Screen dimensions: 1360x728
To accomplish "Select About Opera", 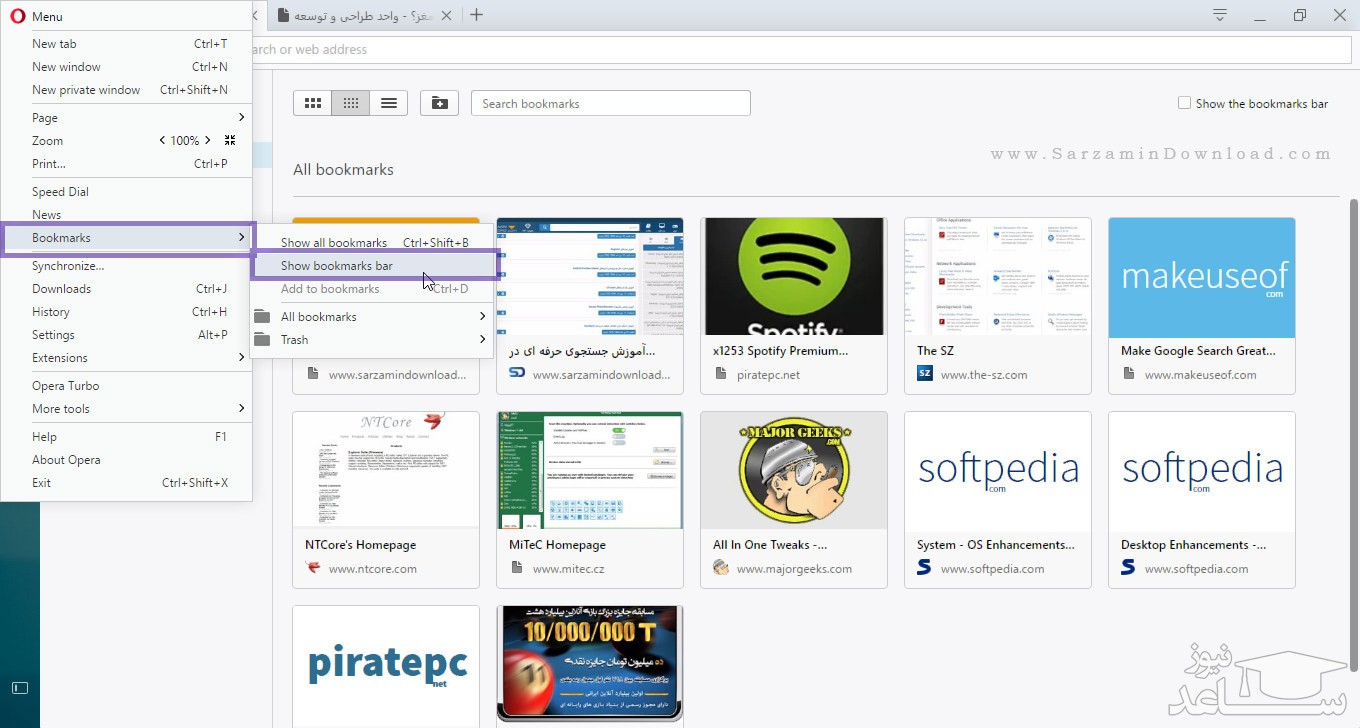I will coord(127,460).
